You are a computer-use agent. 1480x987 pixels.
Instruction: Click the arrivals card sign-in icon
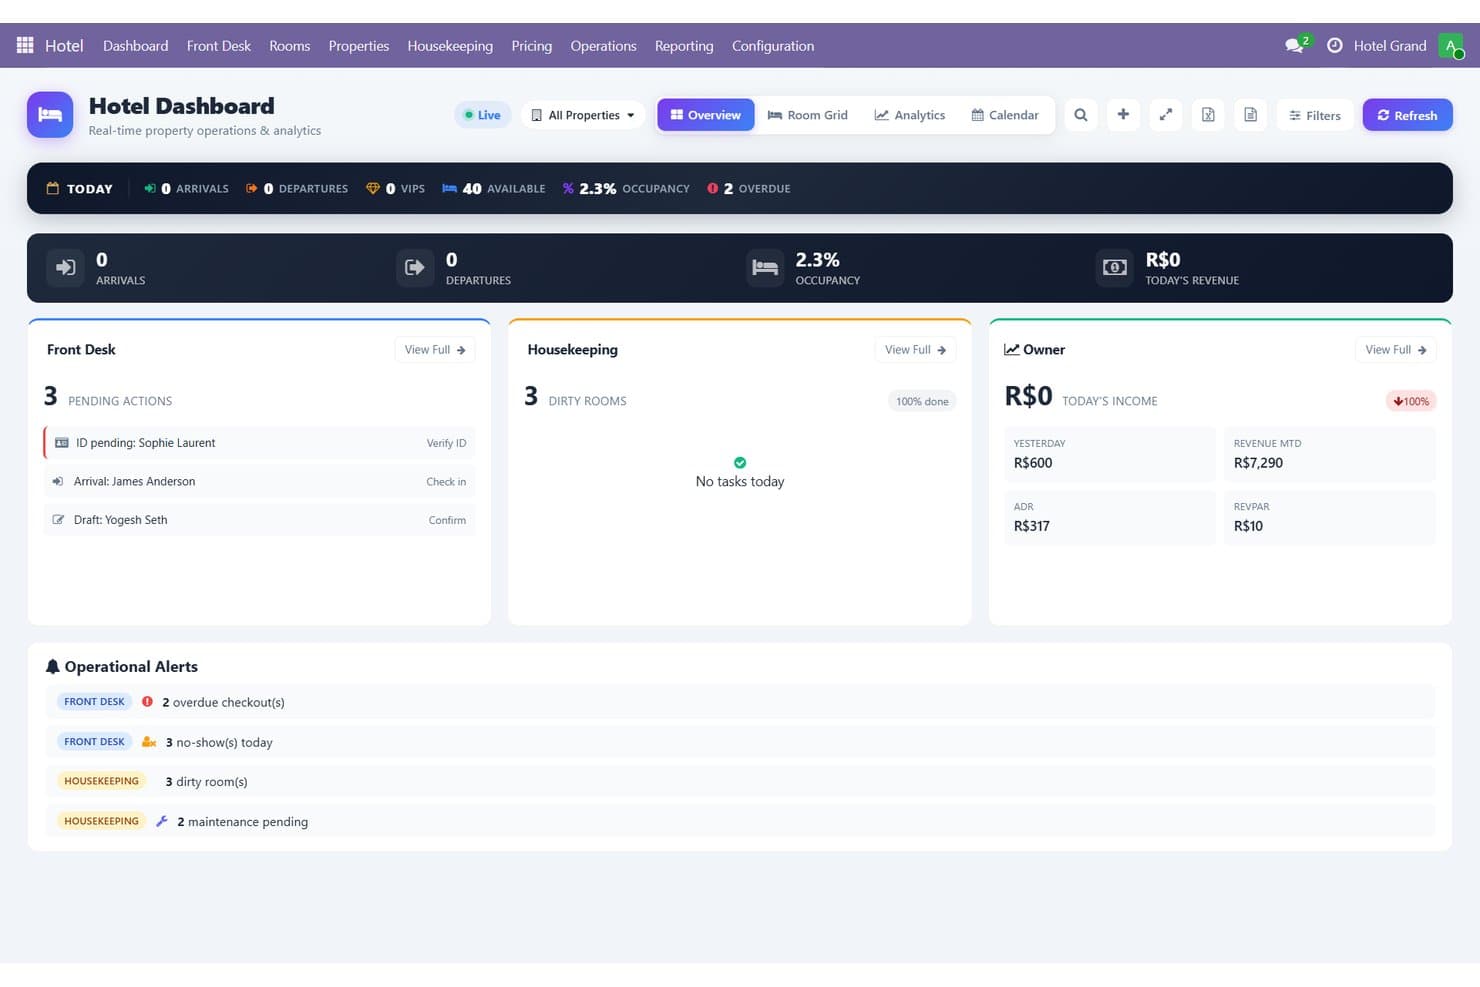(x=65, y=268)
